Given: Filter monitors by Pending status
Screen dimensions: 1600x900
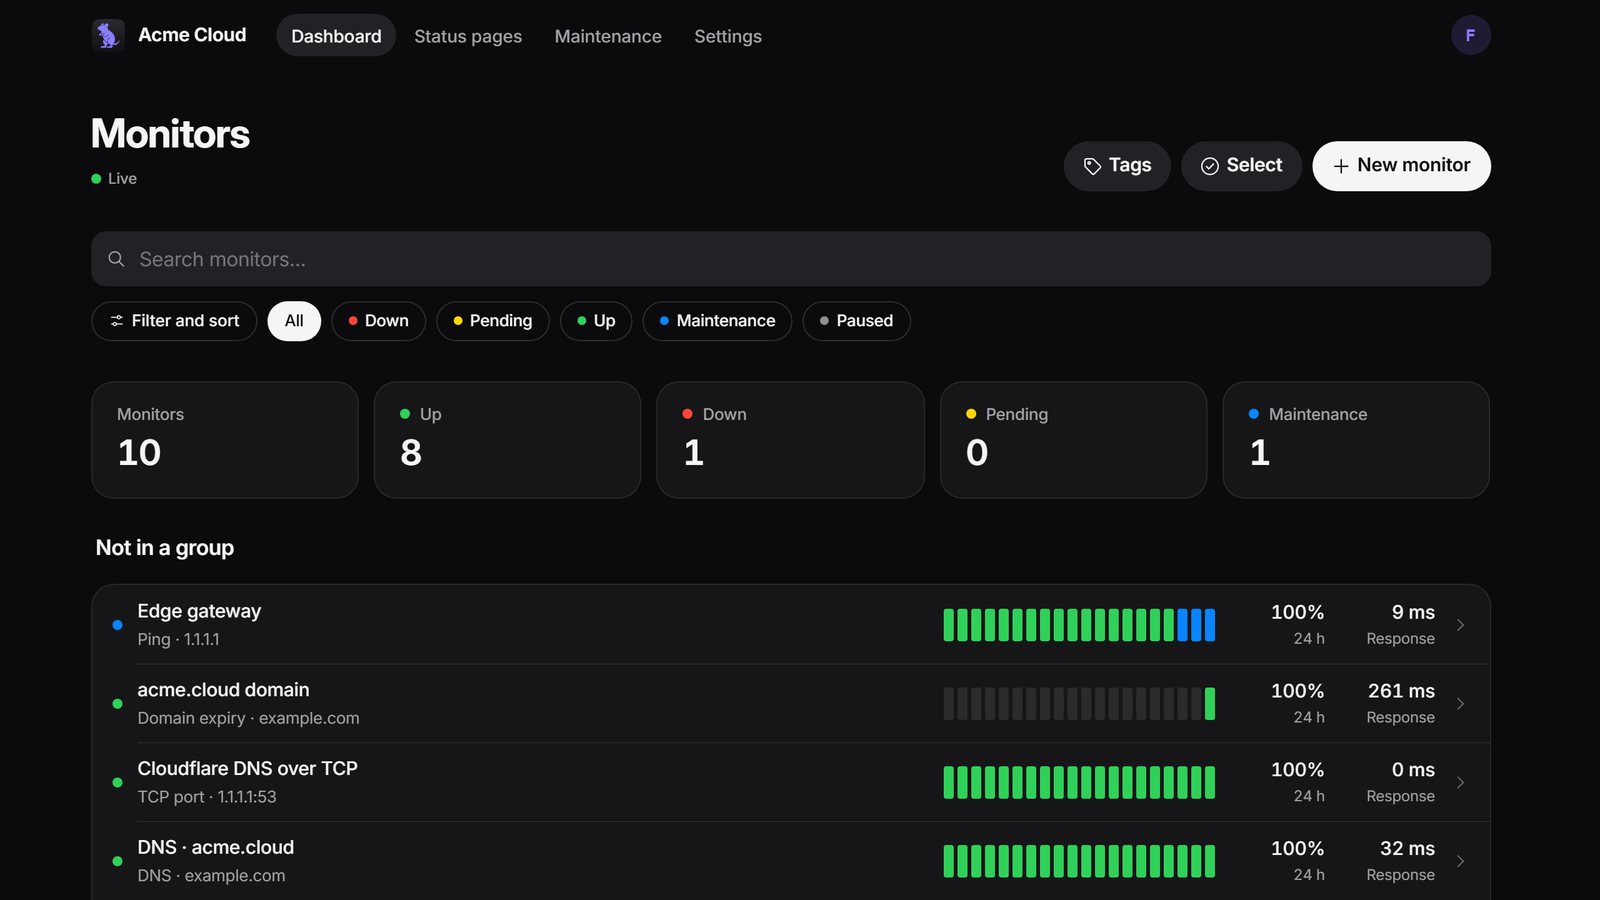Looking at the screenshot, I should pos(493,321).
